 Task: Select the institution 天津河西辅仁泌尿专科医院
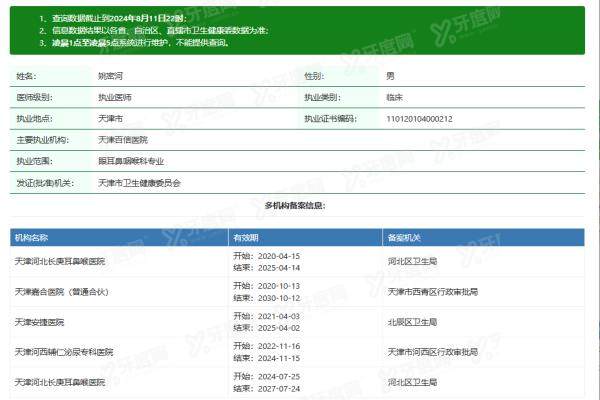click(64, 352)
